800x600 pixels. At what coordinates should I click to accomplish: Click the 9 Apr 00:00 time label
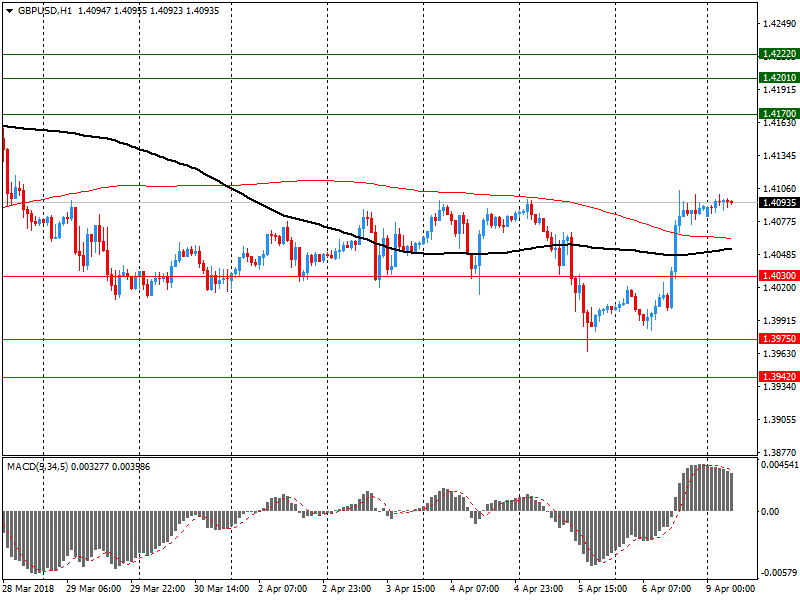coord(731,589)
